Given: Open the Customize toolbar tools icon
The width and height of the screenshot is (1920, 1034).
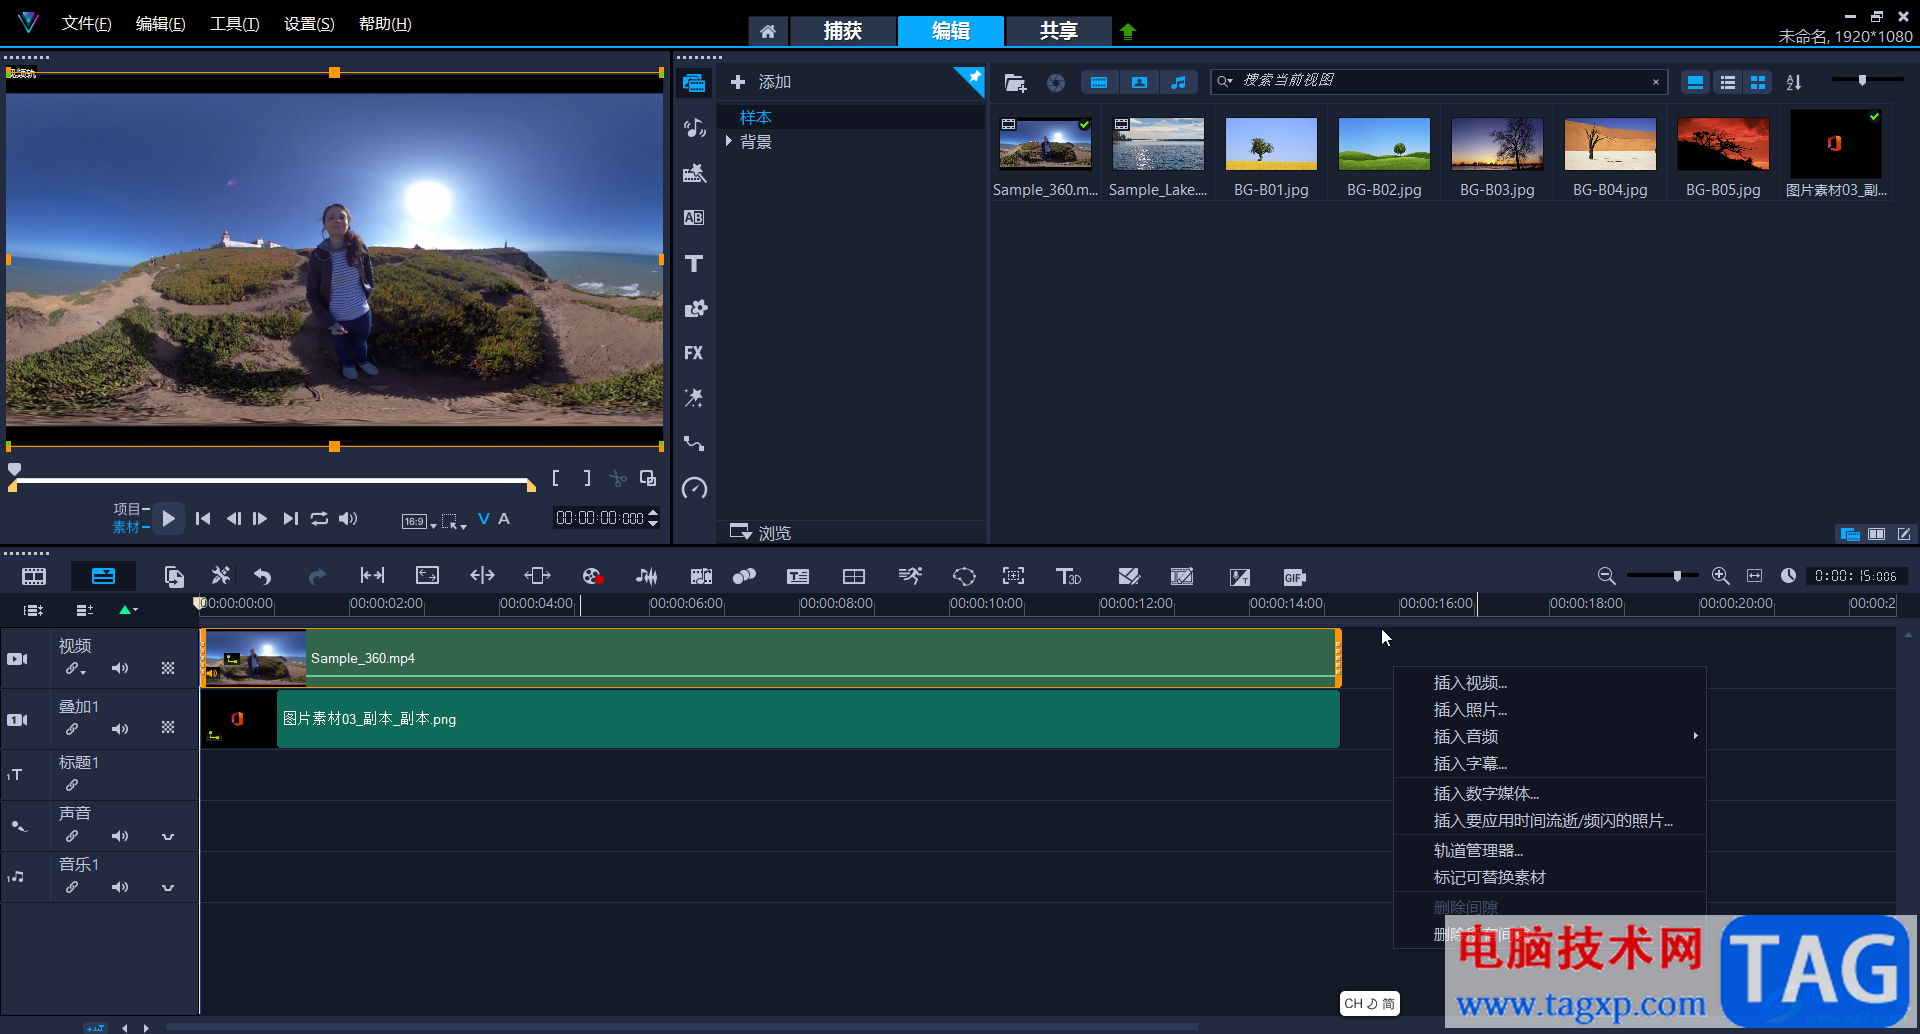Looking at the screenshot, I should (220, 576).
